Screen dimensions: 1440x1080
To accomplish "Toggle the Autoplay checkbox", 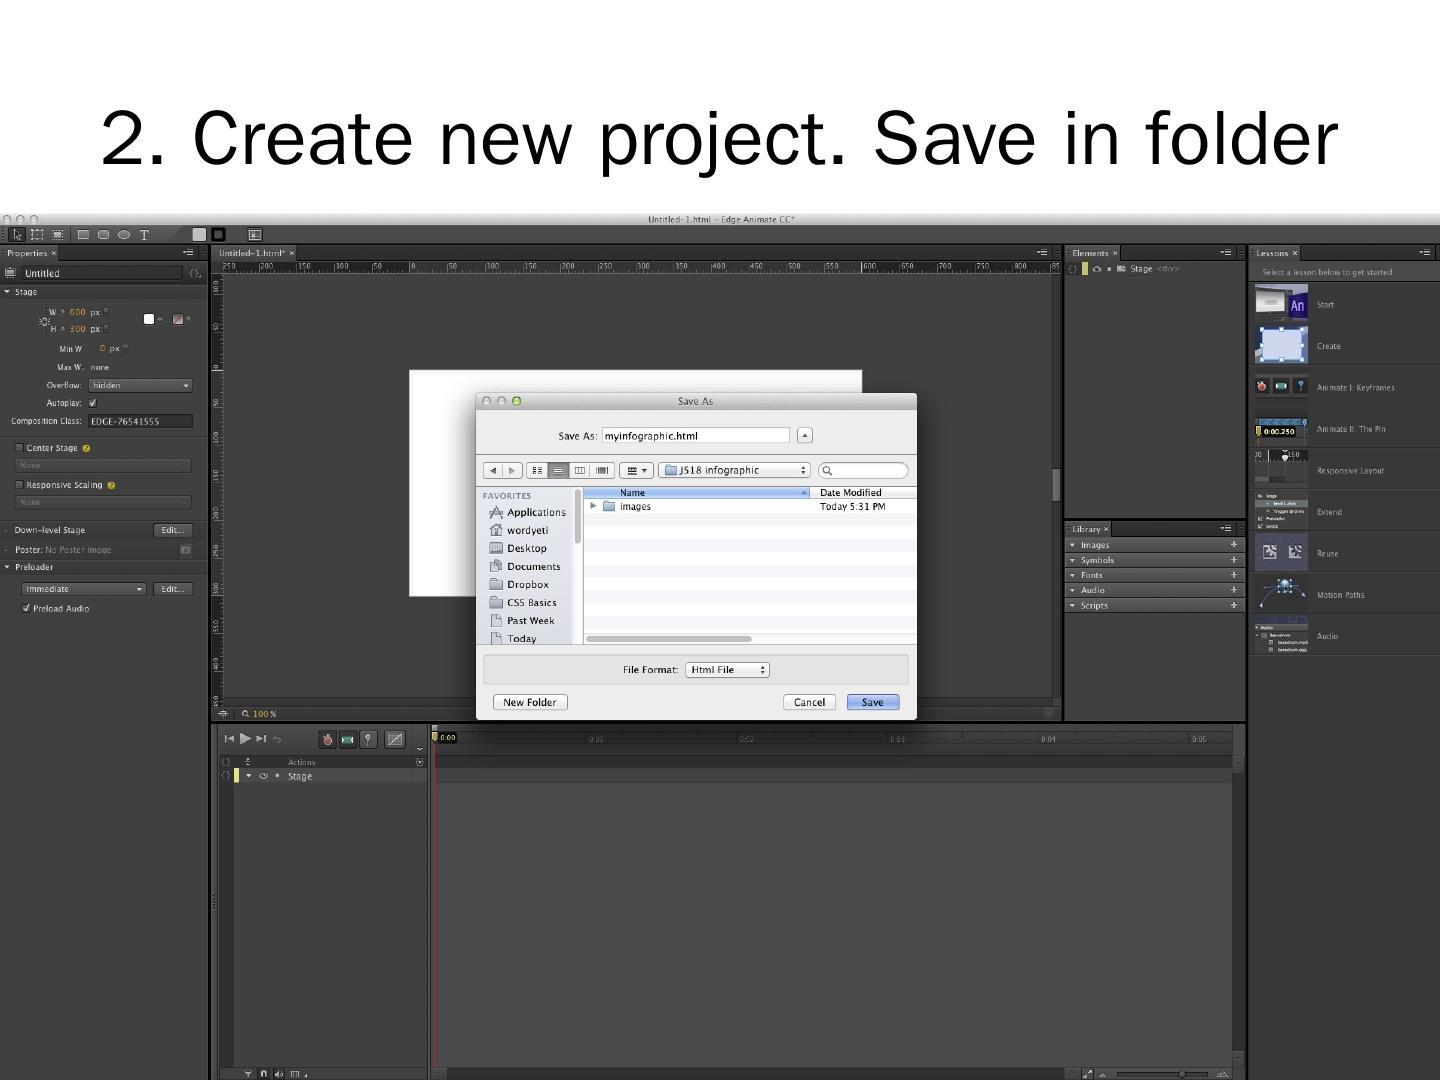I will coord(93,403).
